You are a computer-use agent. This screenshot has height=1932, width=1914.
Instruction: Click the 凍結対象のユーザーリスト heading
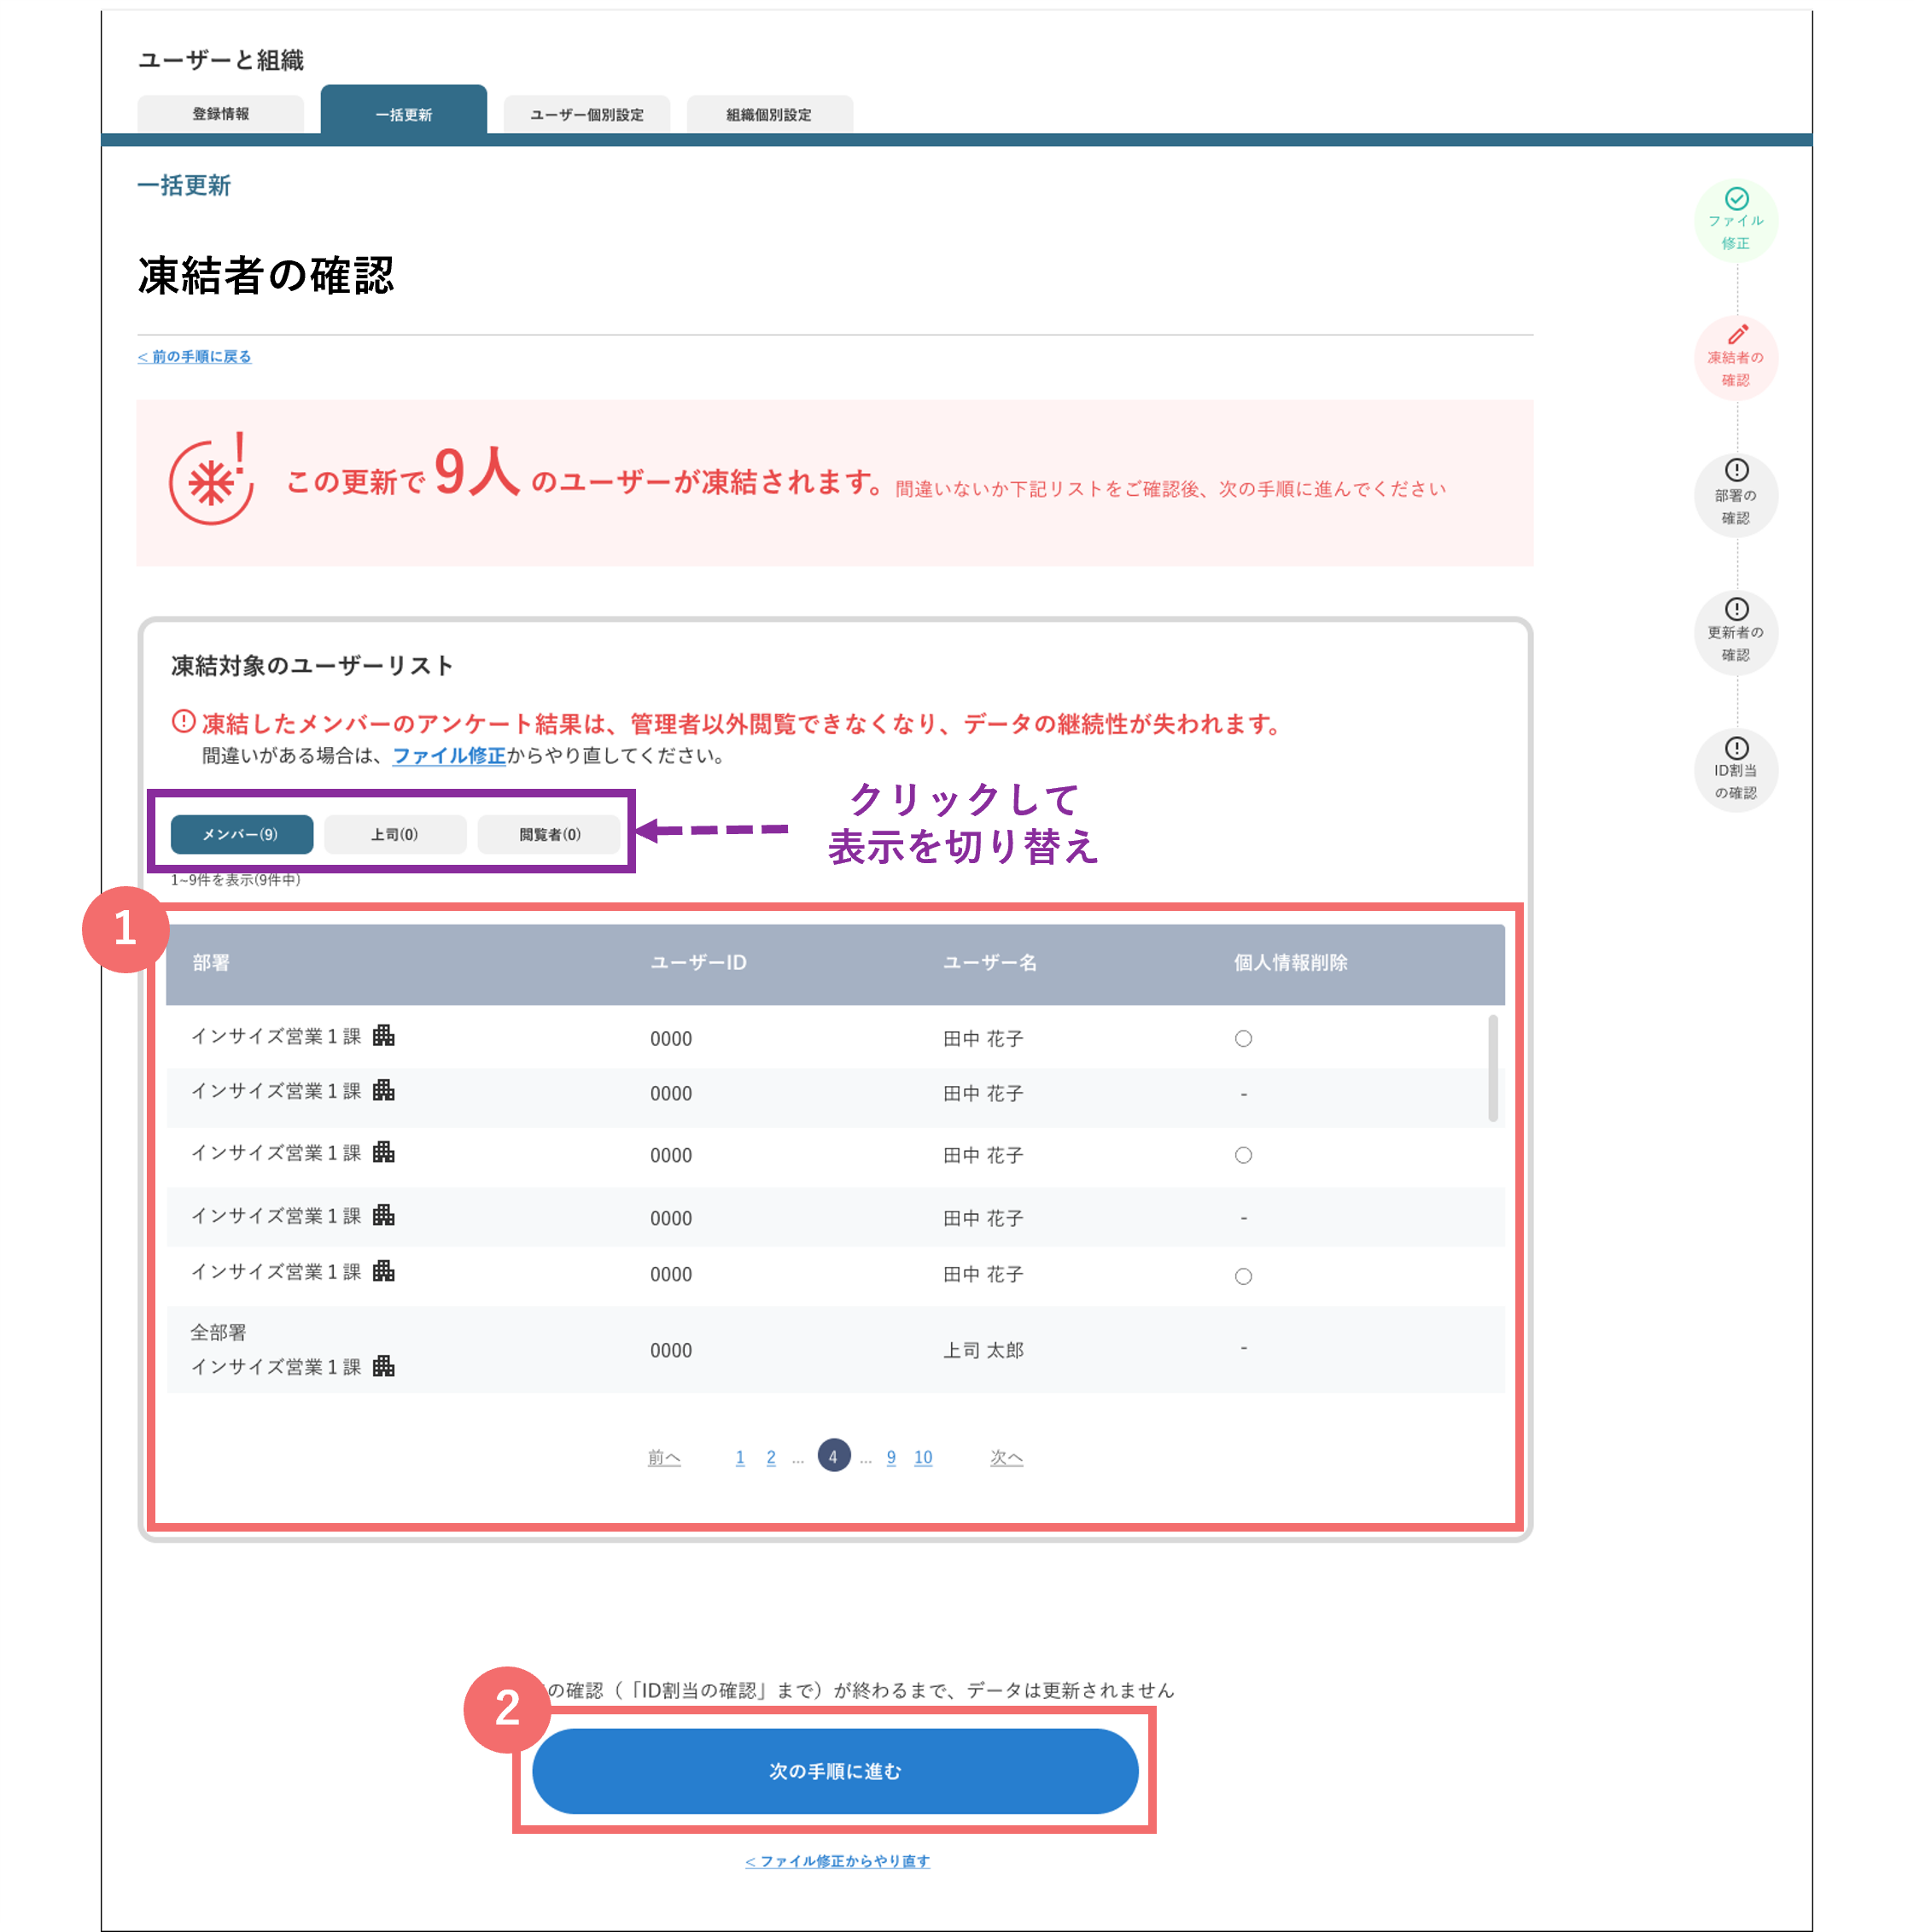(x=312, y=666)
